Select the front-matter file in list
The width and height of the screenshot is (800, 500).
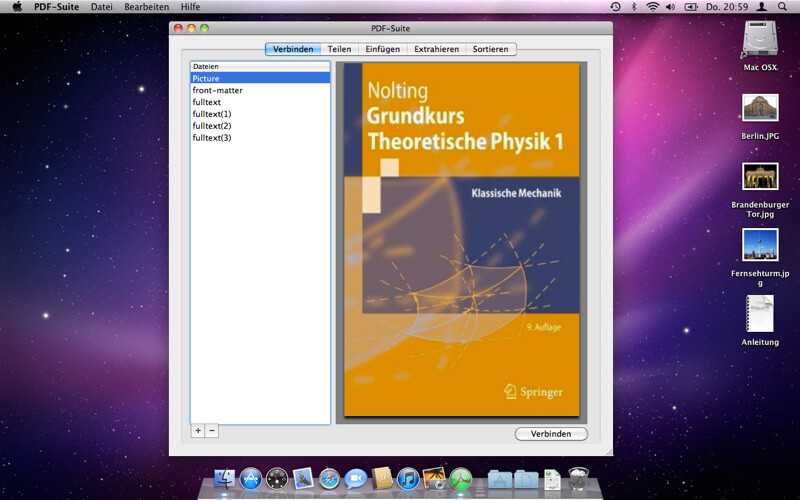point(260,90)
